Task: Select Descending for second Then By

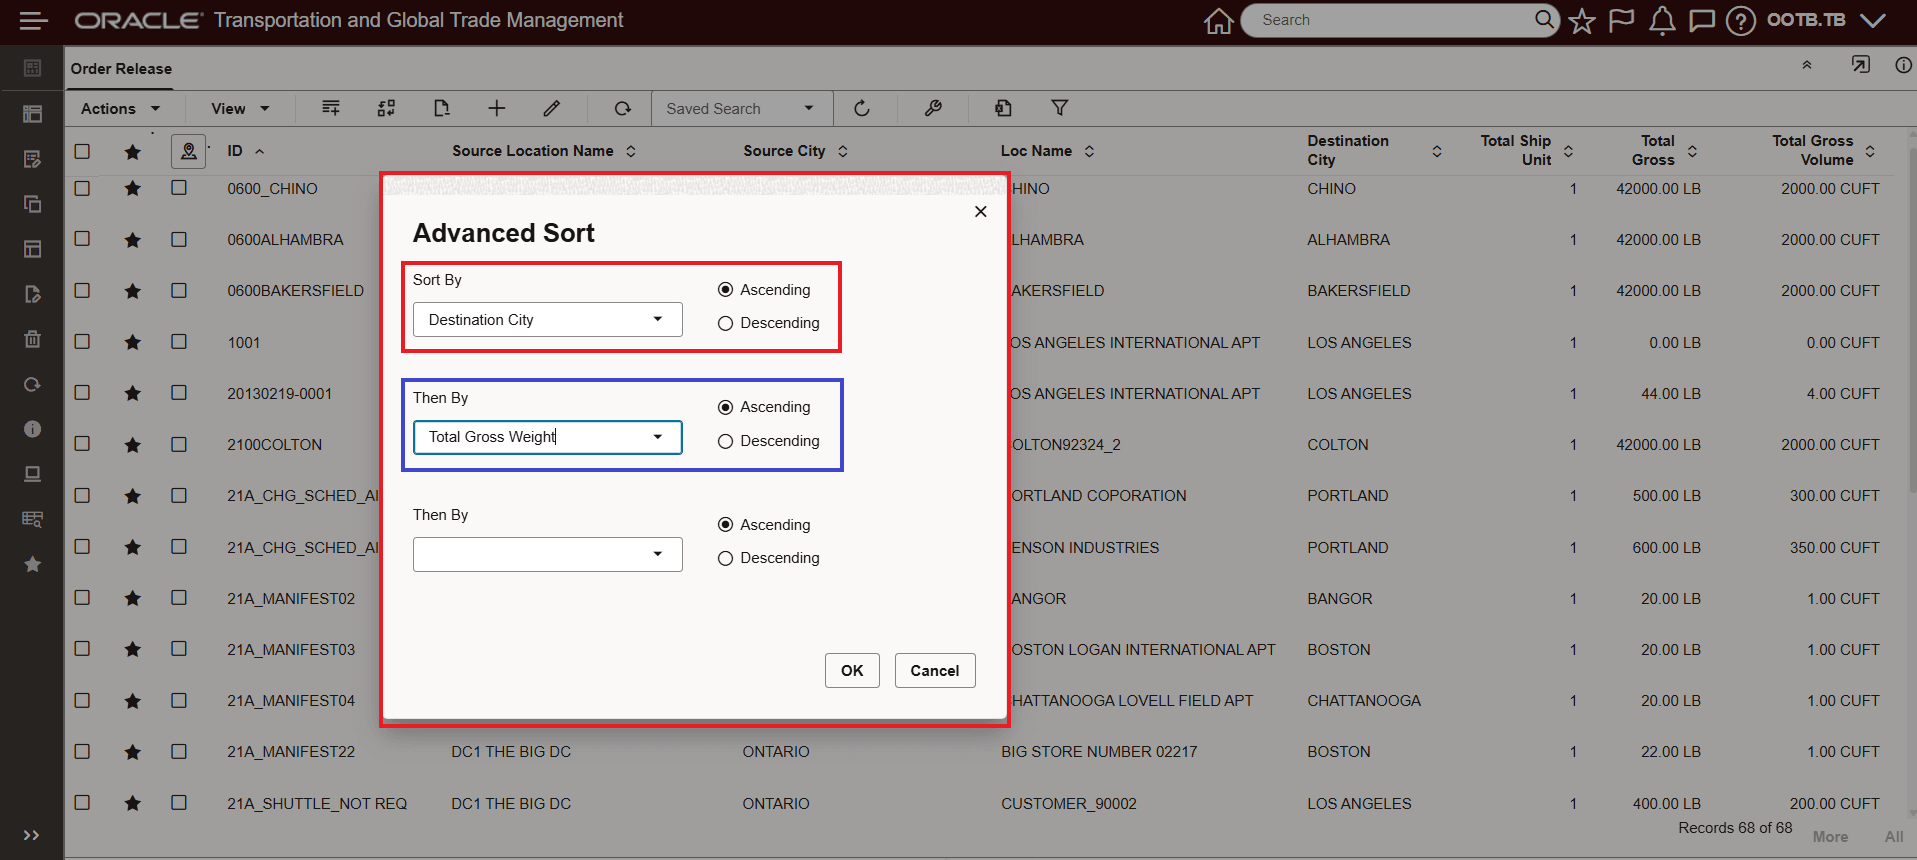Action: point(725,558)
